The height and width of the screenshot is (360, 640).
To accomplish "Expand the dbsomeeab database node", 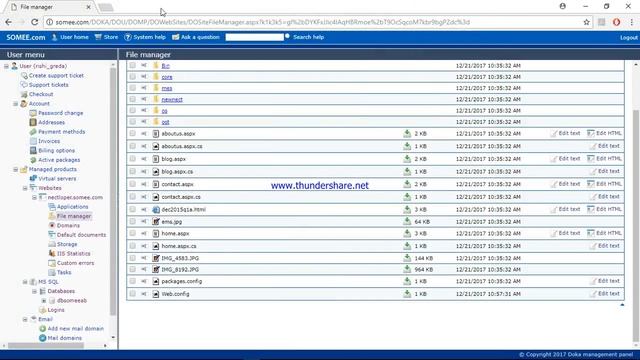I will tap(44, 301).
